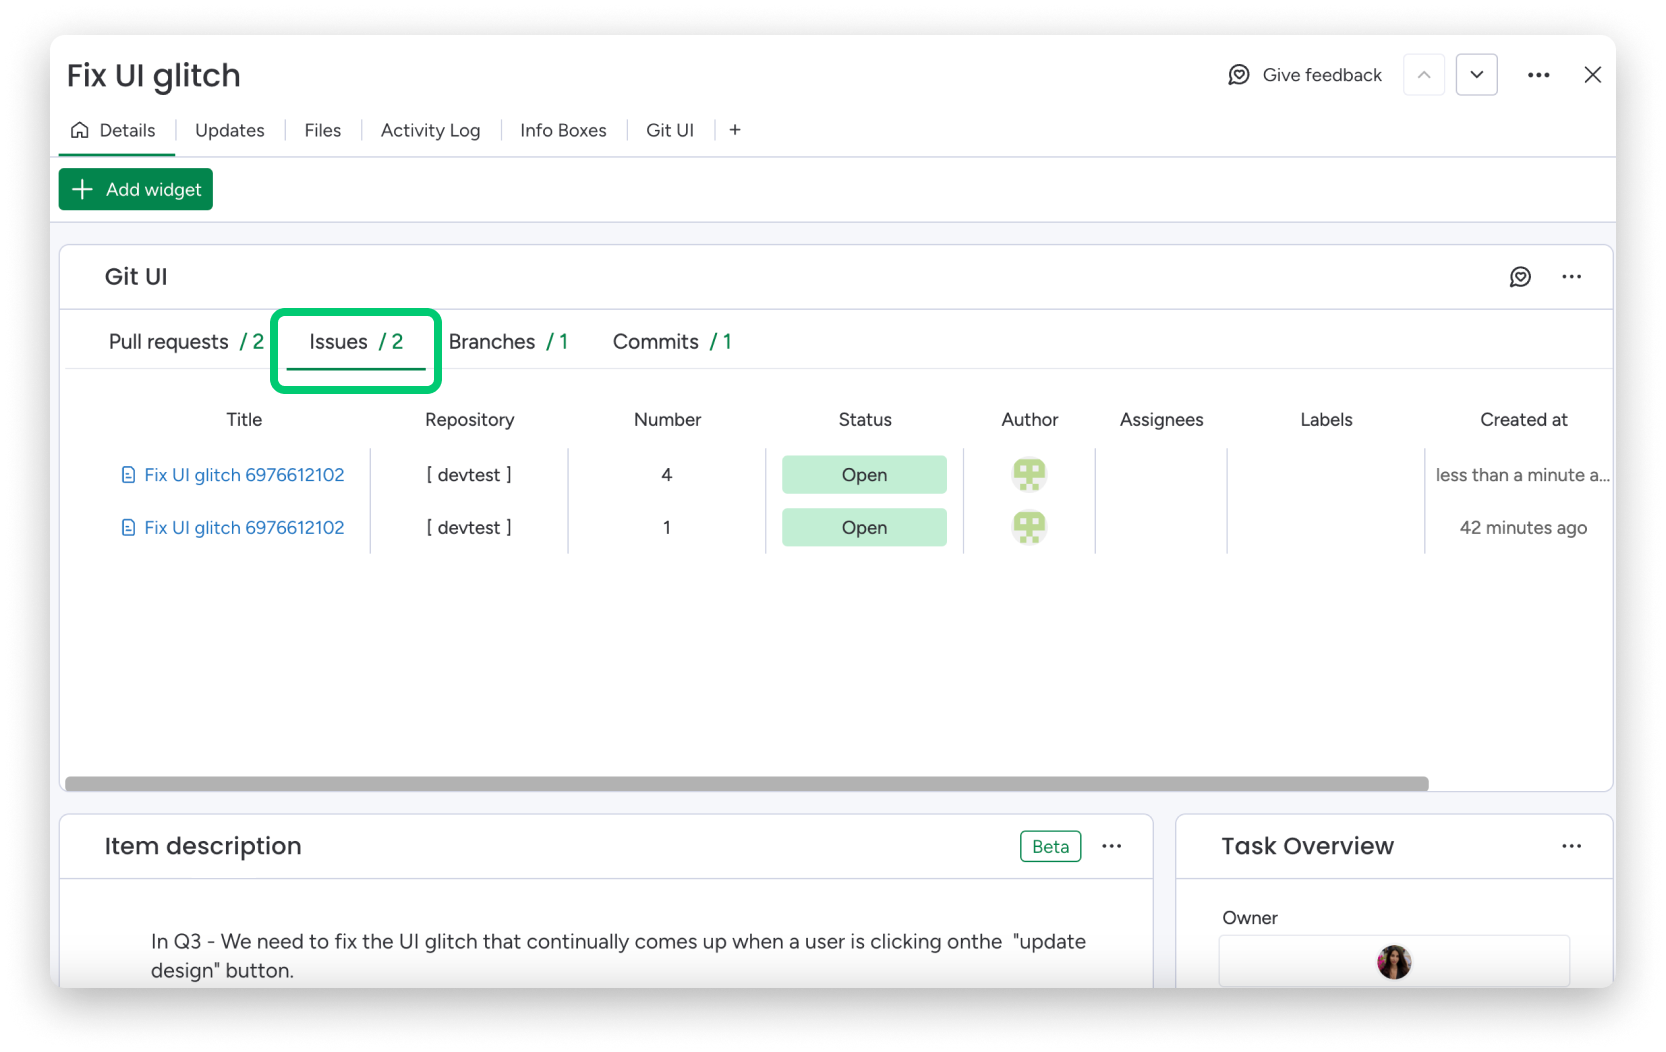This screenshot has width=1666, height=1052.
Task: Click Open status of issue number 4
Action: point(864,475)
